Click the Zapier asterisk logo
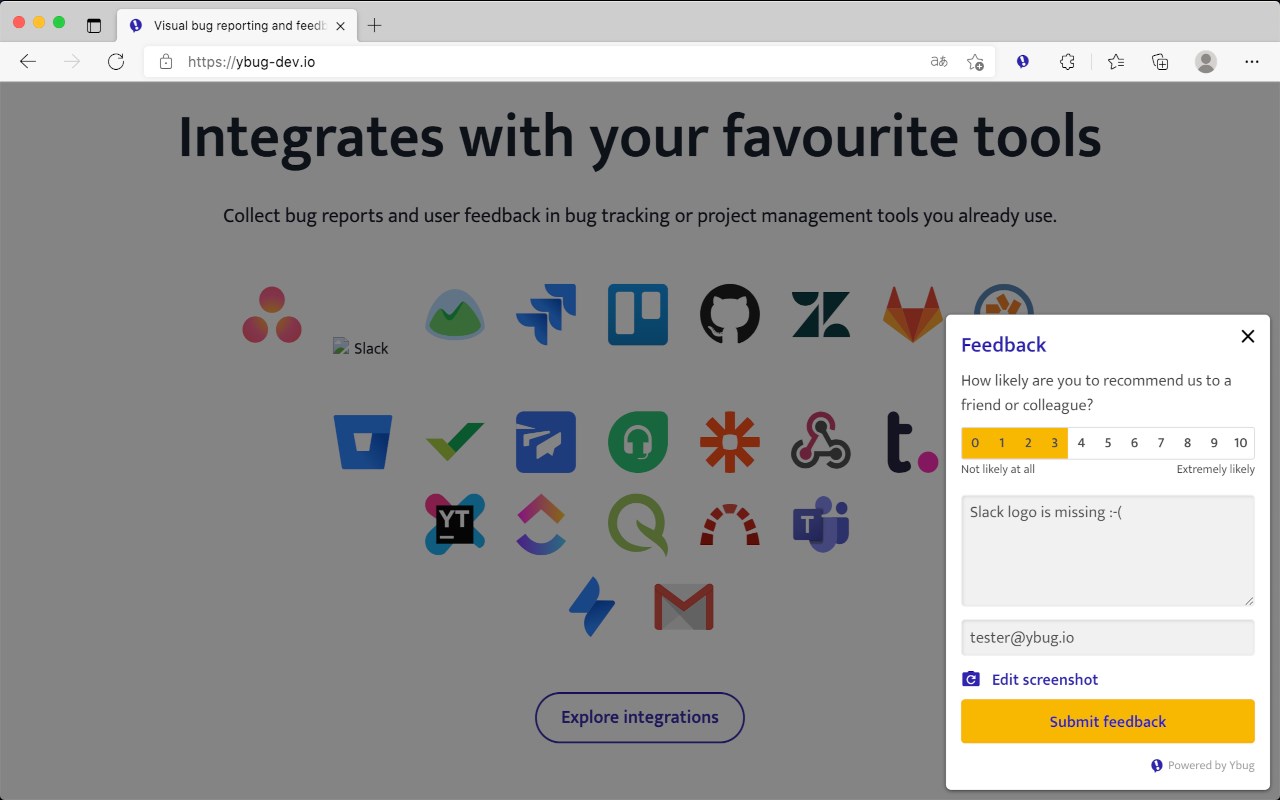 click(x=729, y=442)
